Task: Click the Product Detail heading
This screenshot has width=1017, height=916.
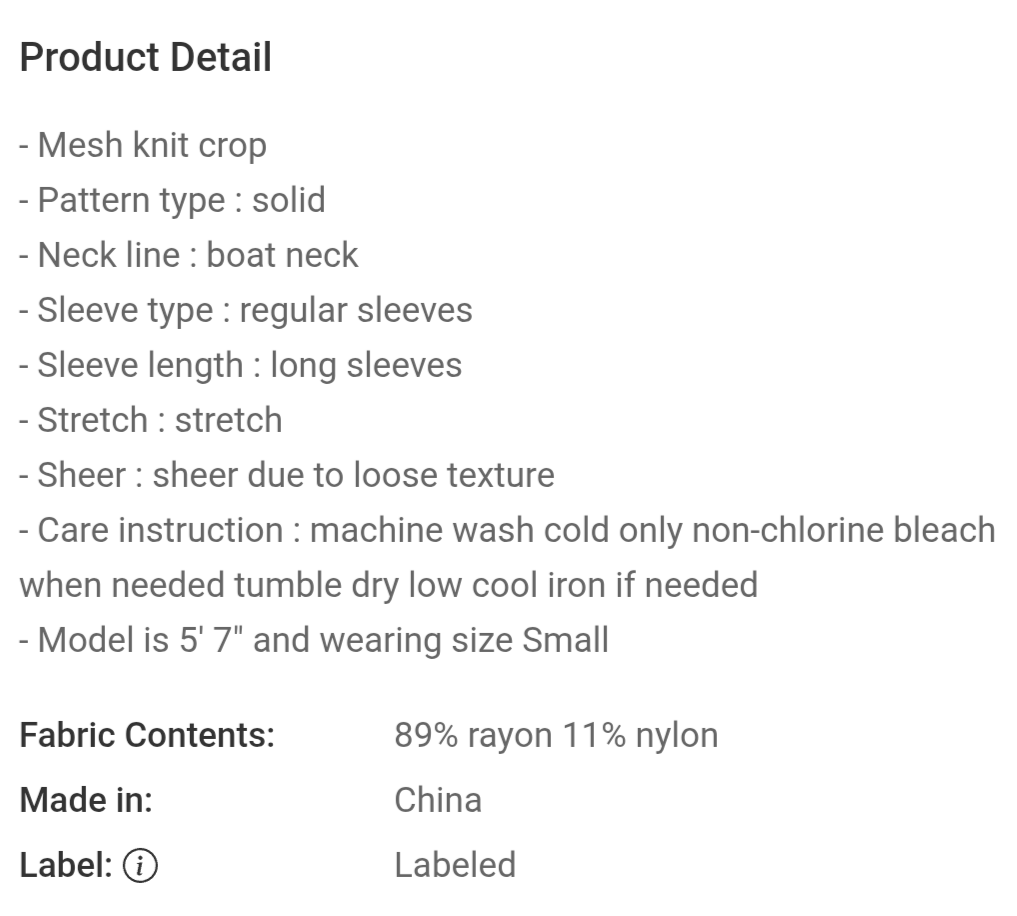Action: (145, 57)
